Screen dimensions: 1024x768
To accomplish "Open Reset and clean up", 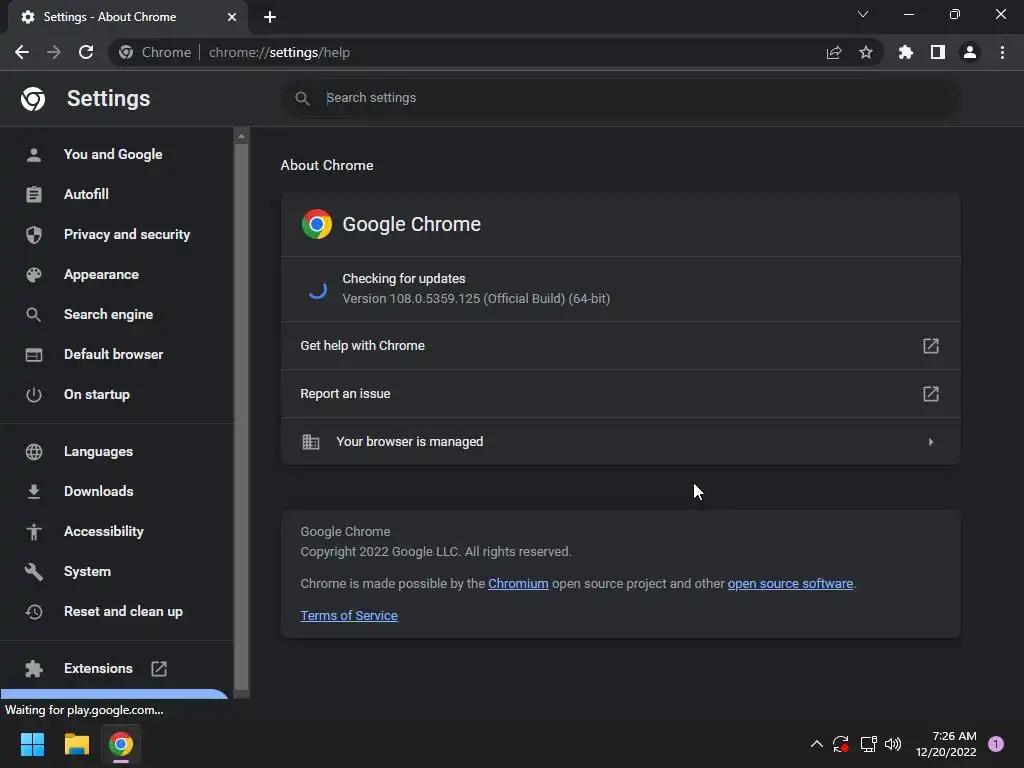I will [x=116, y=611].
